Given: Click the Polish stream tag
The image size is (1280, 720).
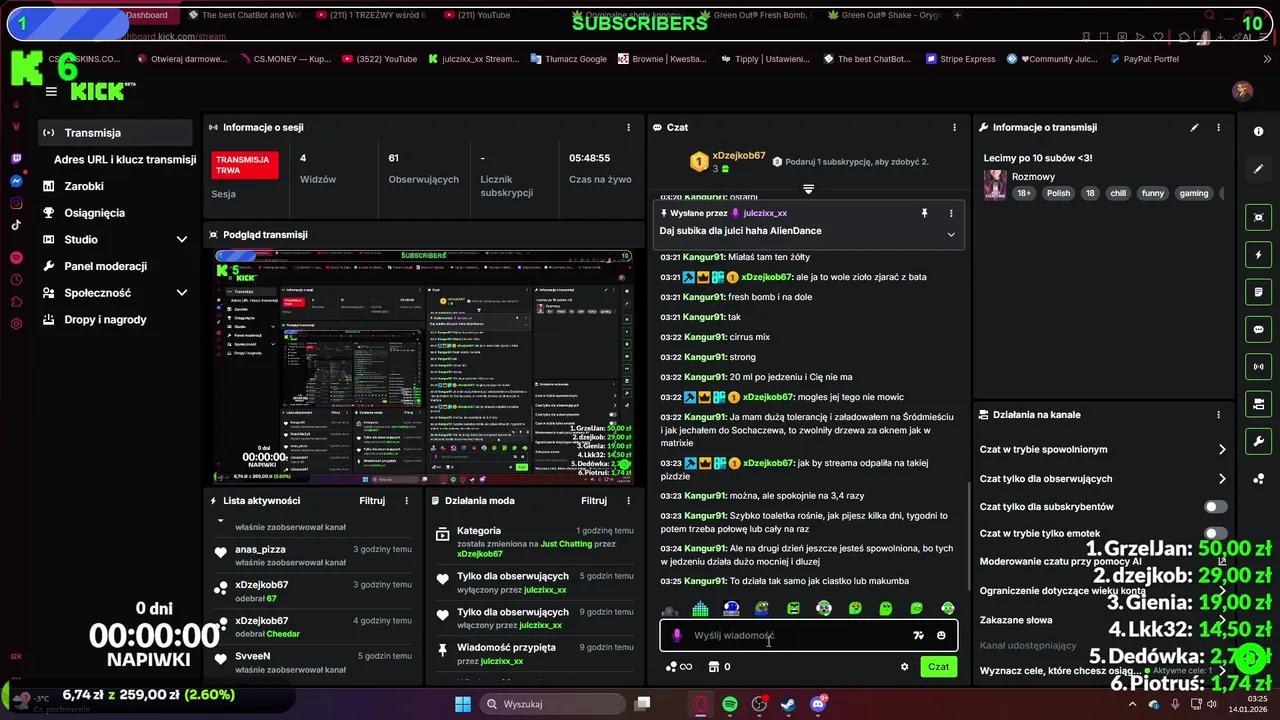Looking at the screenshot, I should pyautogui.click(x=1058, y=193).
